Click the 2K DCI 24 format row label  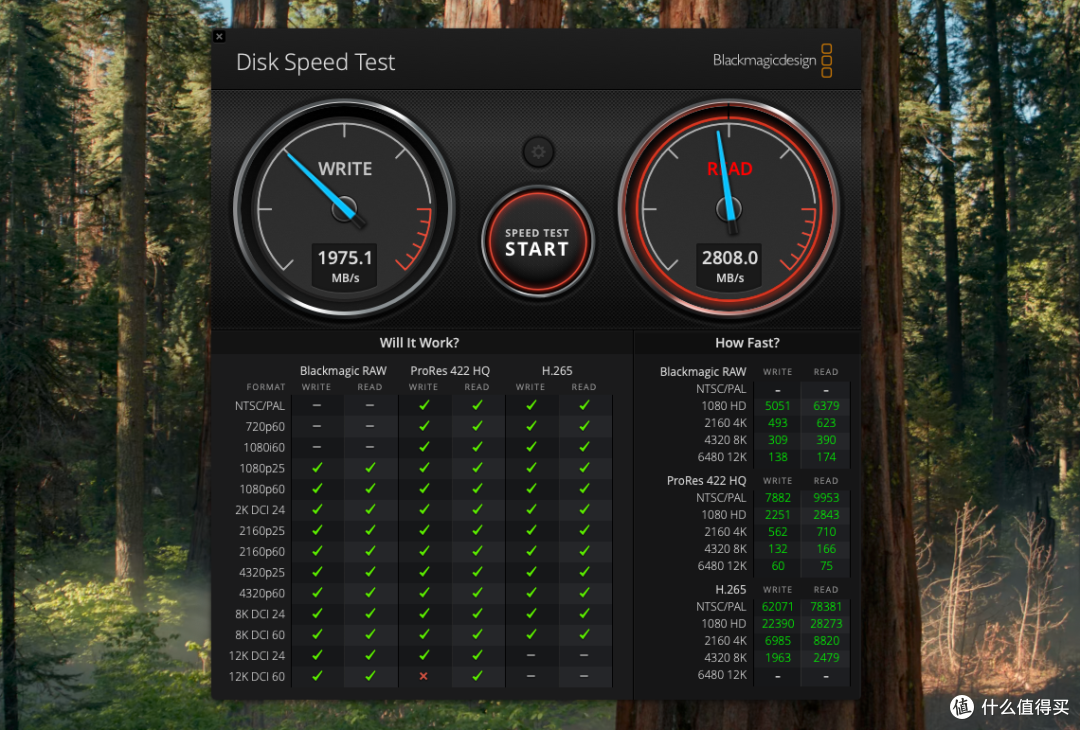[x=260, y=510]
